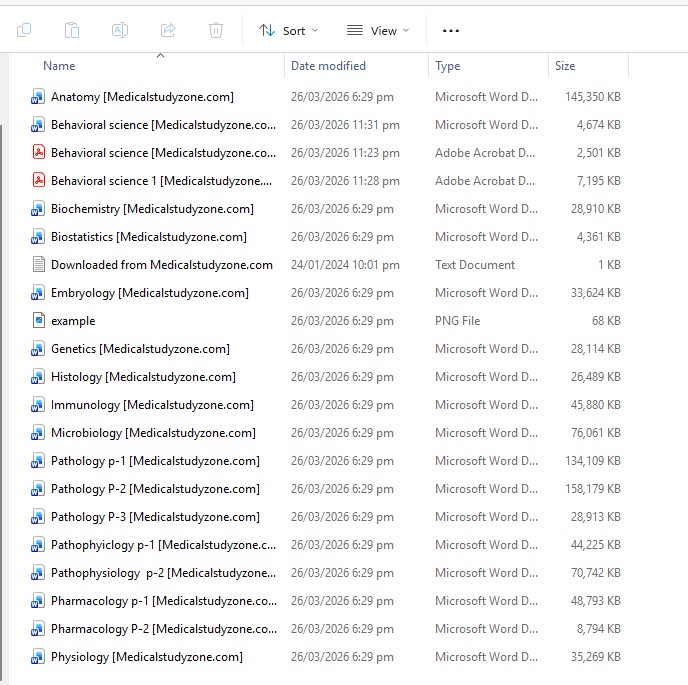
Task: Select file name 'Anatomy [Medicalstudyzone.com]'
Action: click(143, 97)
